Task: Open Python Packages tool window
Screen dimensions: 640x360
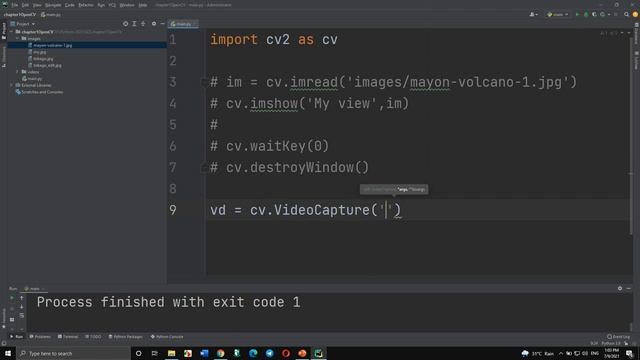Action: pyautogui.click(x=125, y=337)
